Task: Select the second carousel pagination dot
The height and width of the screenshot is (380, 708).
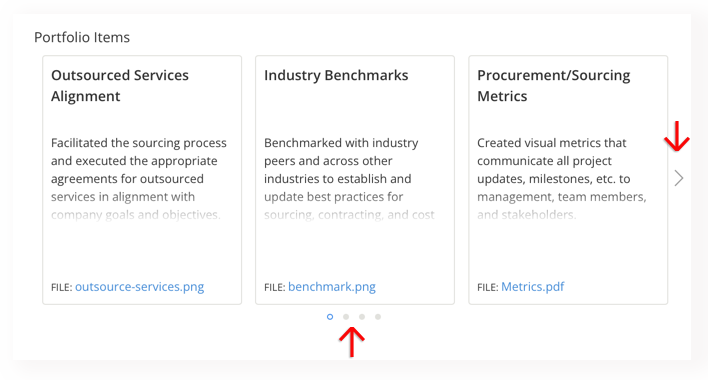Action: 346,317
